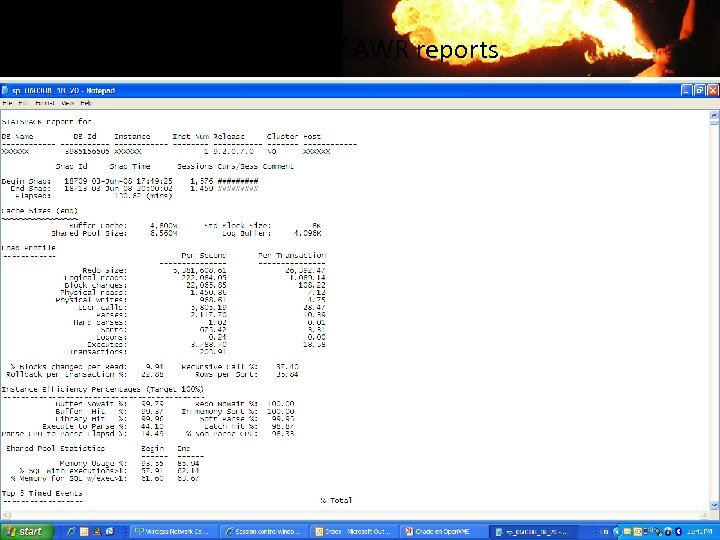Viewport: 720px width, 540px height.
Task: Switch to Inbox Microsoft Outlook taskbar button
Action: [x=352, y=532]
